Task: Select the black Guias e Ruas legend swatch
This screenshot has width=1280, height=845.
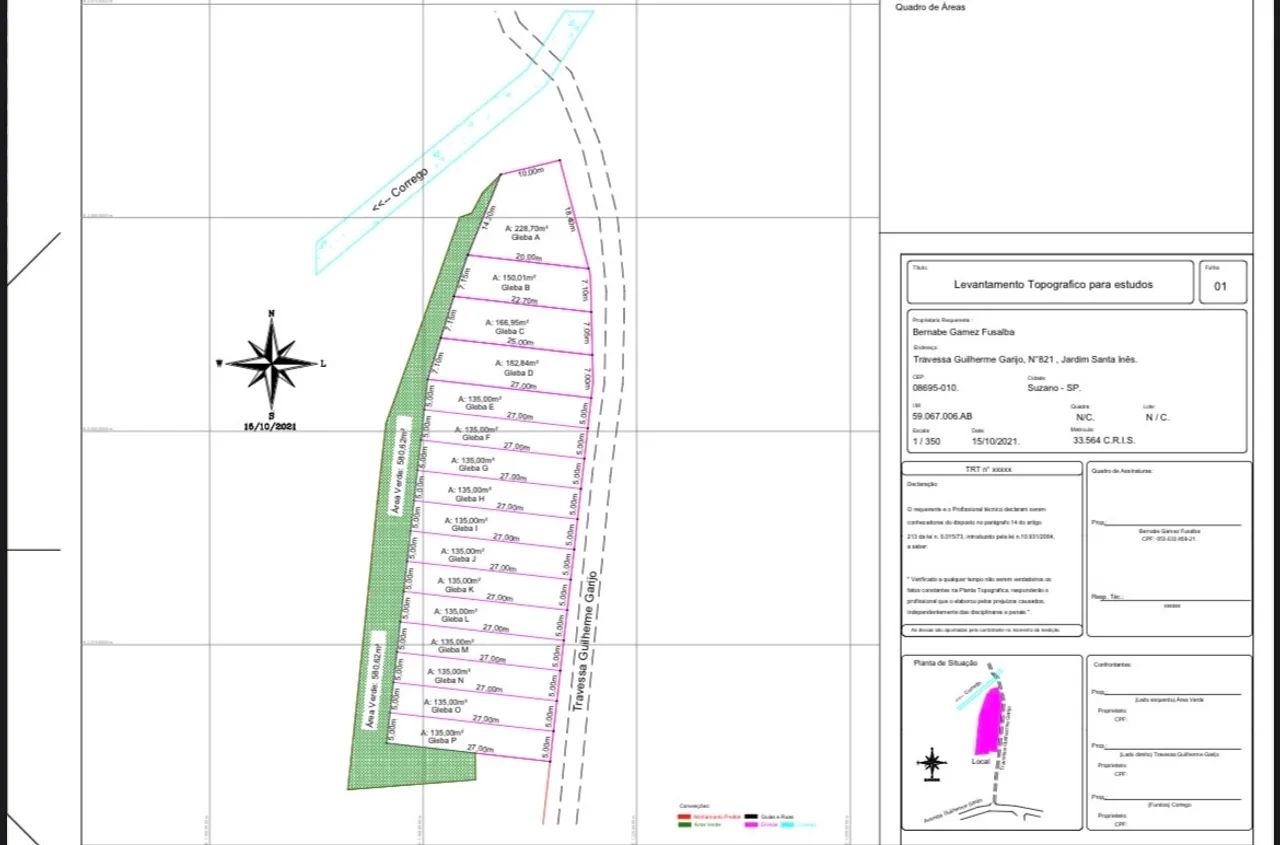Action: [x=752, y=817]
